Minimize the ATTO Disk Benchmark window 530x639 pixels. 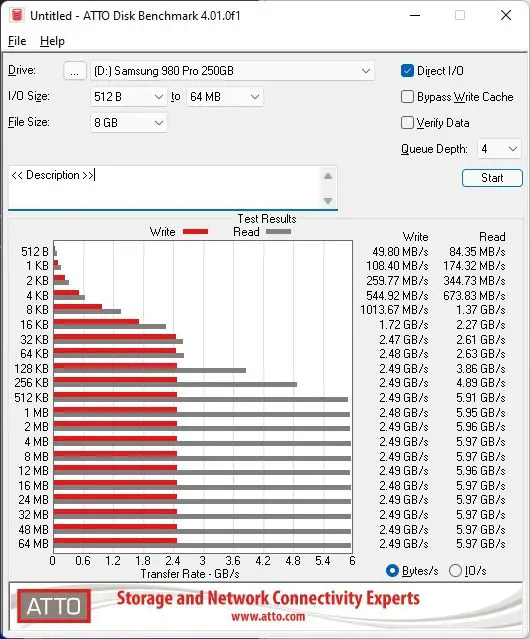[415, 15]
